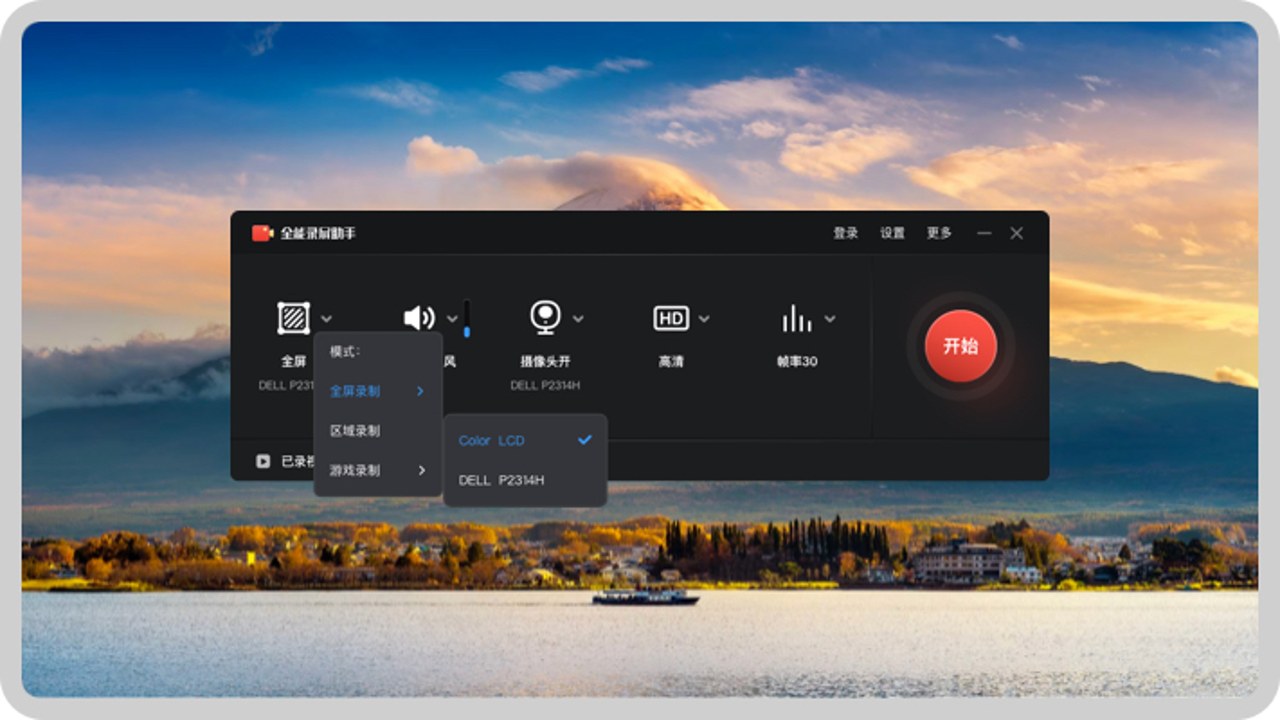Image resolution: width=1280 pixels, height=720 pixels.
Task: Open 设置 settings
Action: pyautogui.click(x=892, y=233)
